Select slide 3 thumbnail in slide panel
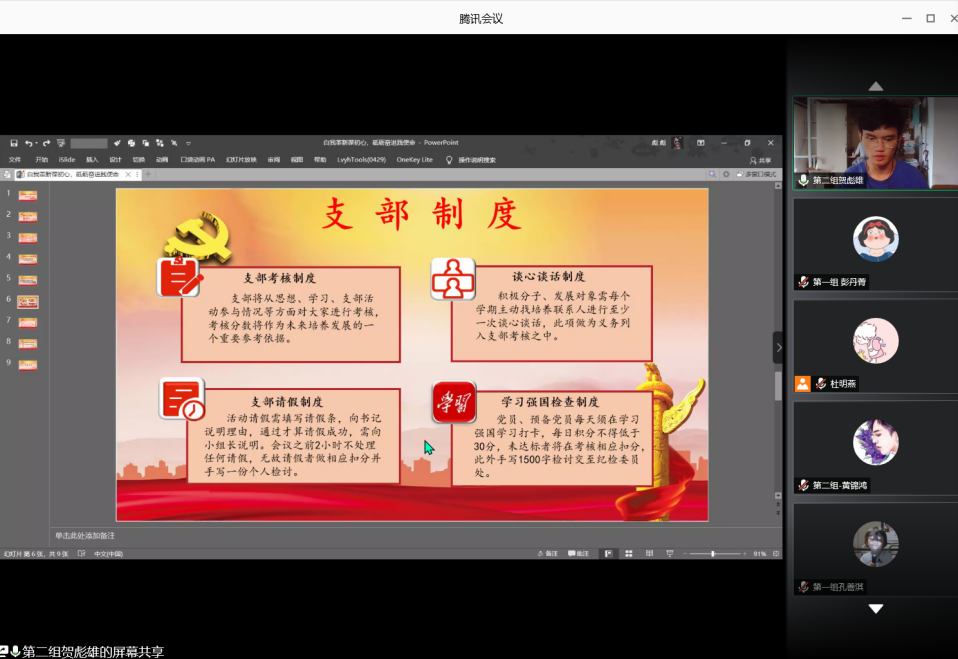The width and height of the screenshot is (958, 659). [x=27, y=237]
